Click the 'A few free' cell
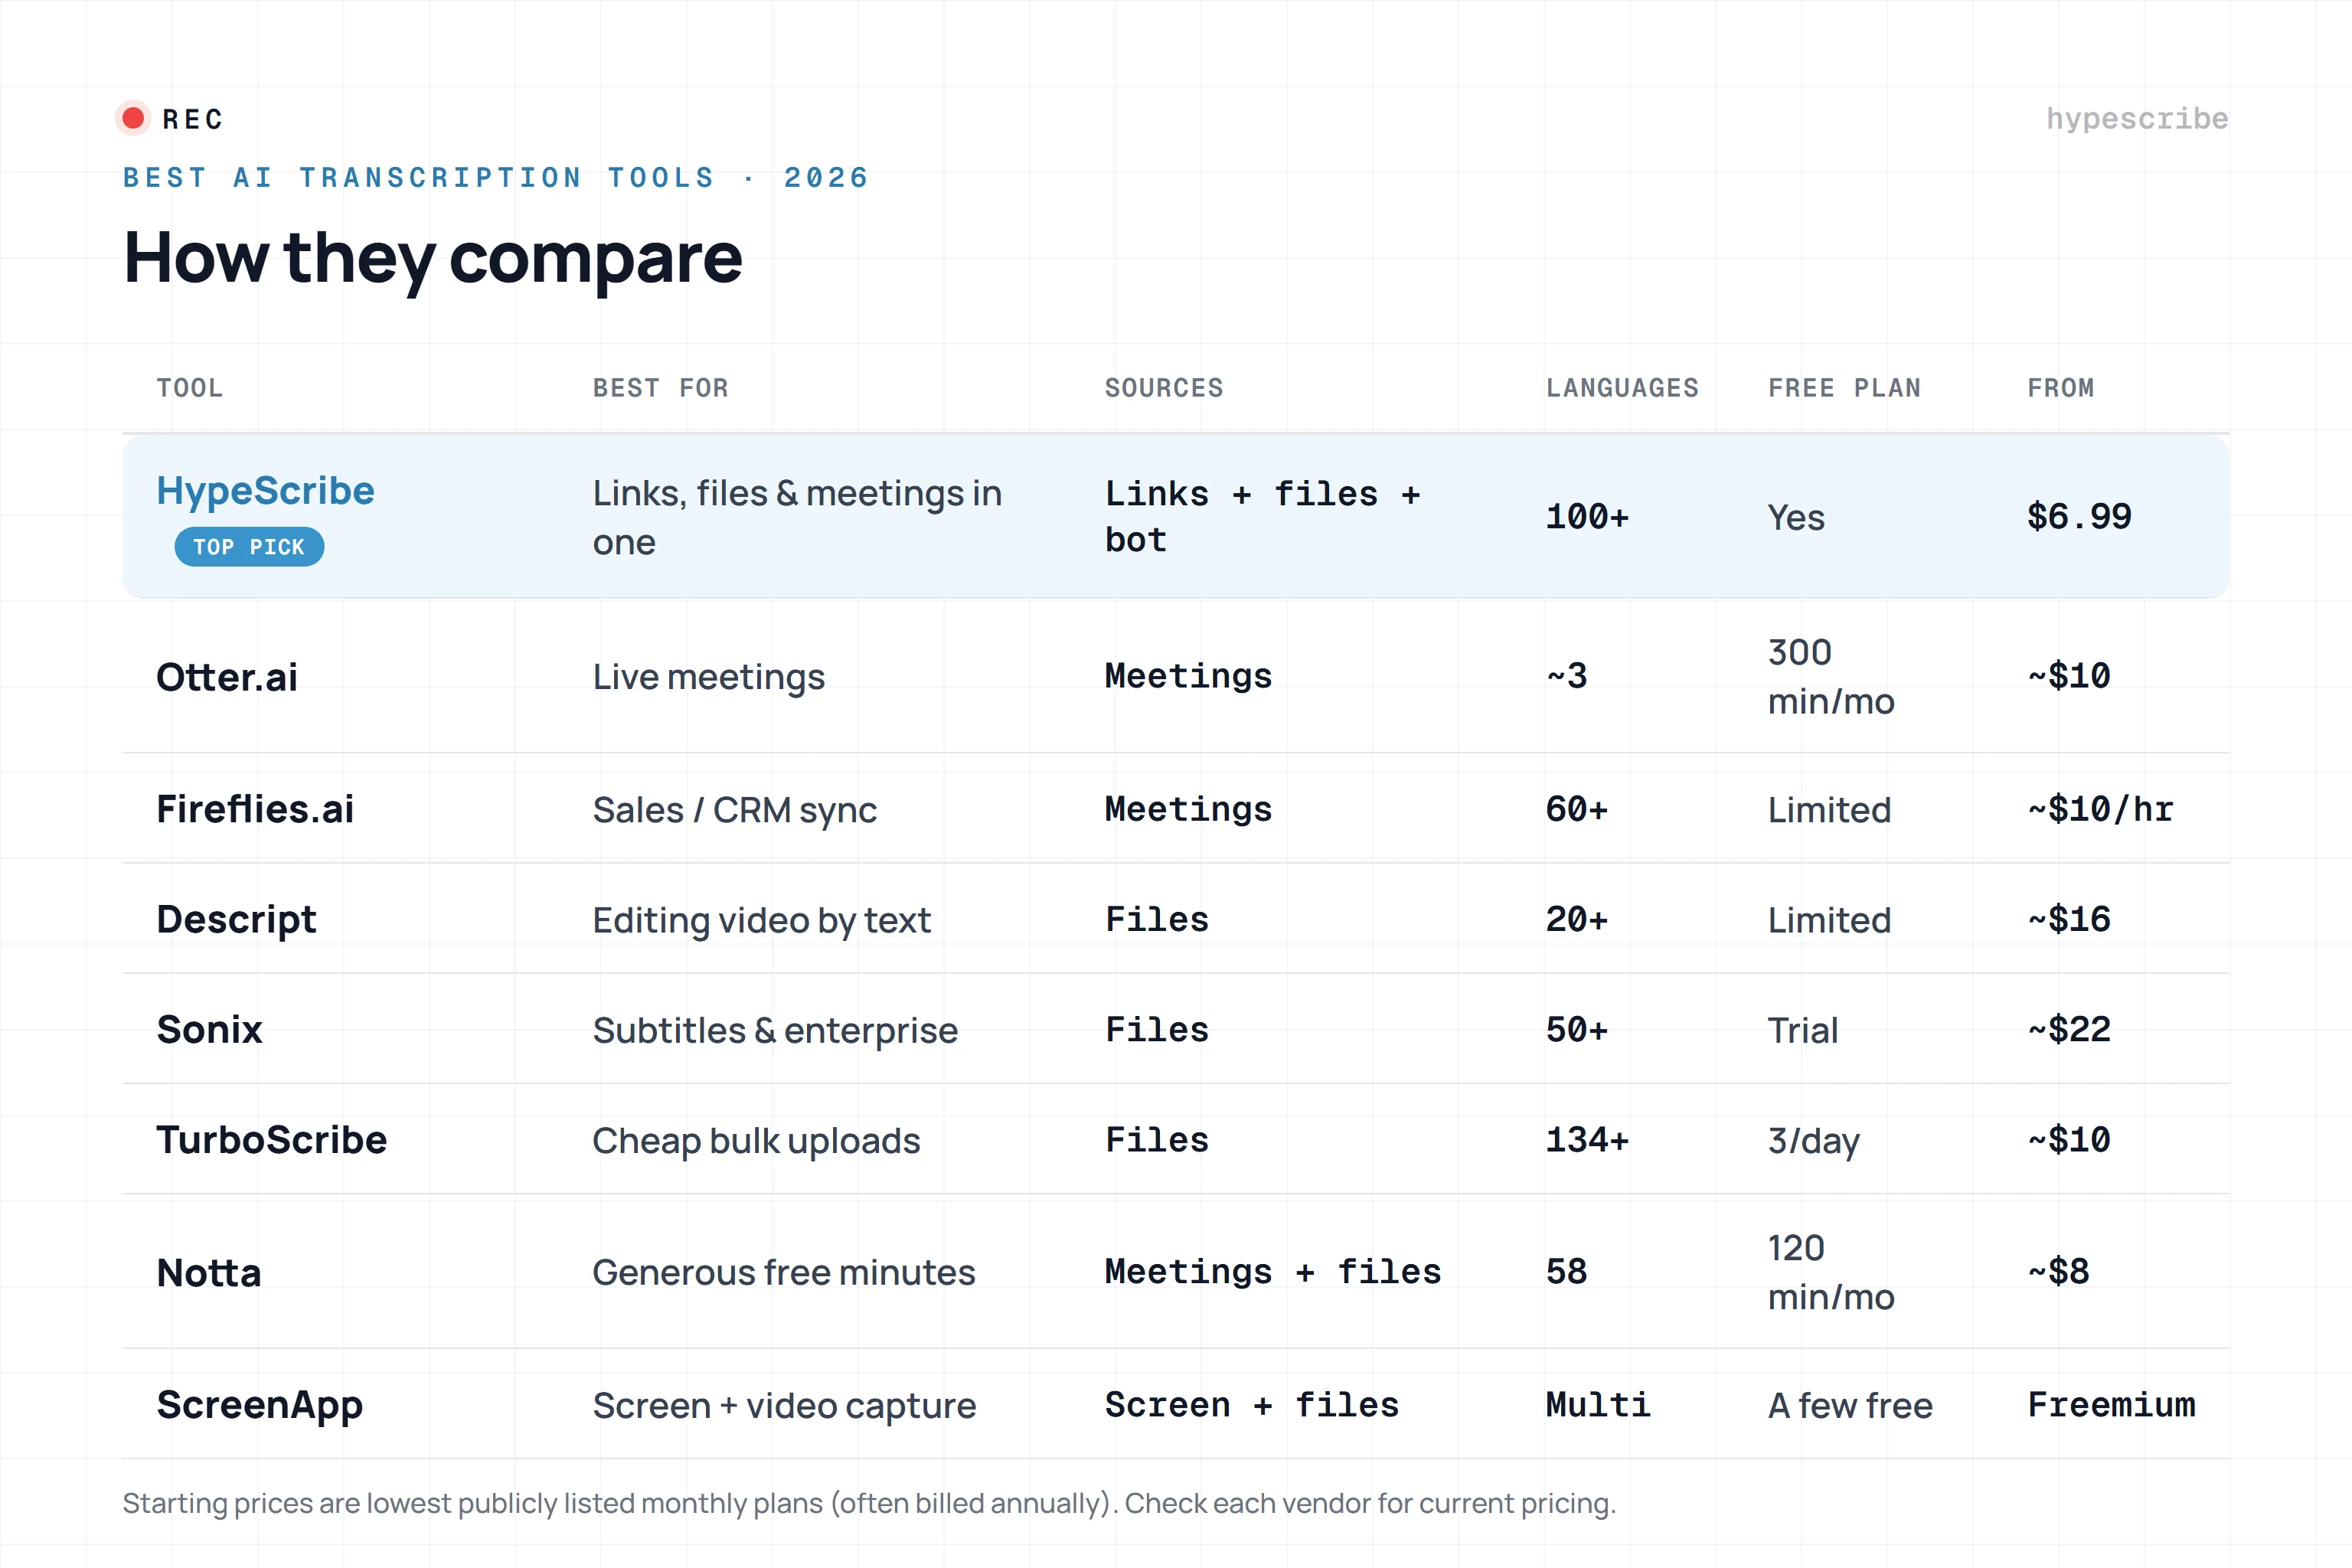This screenshot has height=1568, width=2352. pos(1850,1406)
